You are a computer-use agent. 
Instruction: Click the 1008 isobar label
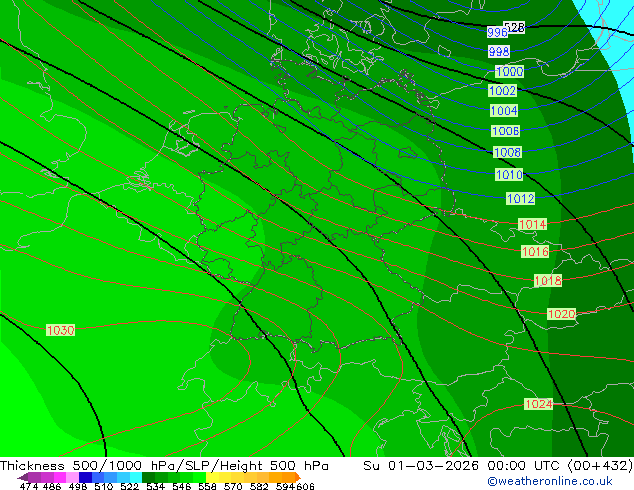coord(508,152)
